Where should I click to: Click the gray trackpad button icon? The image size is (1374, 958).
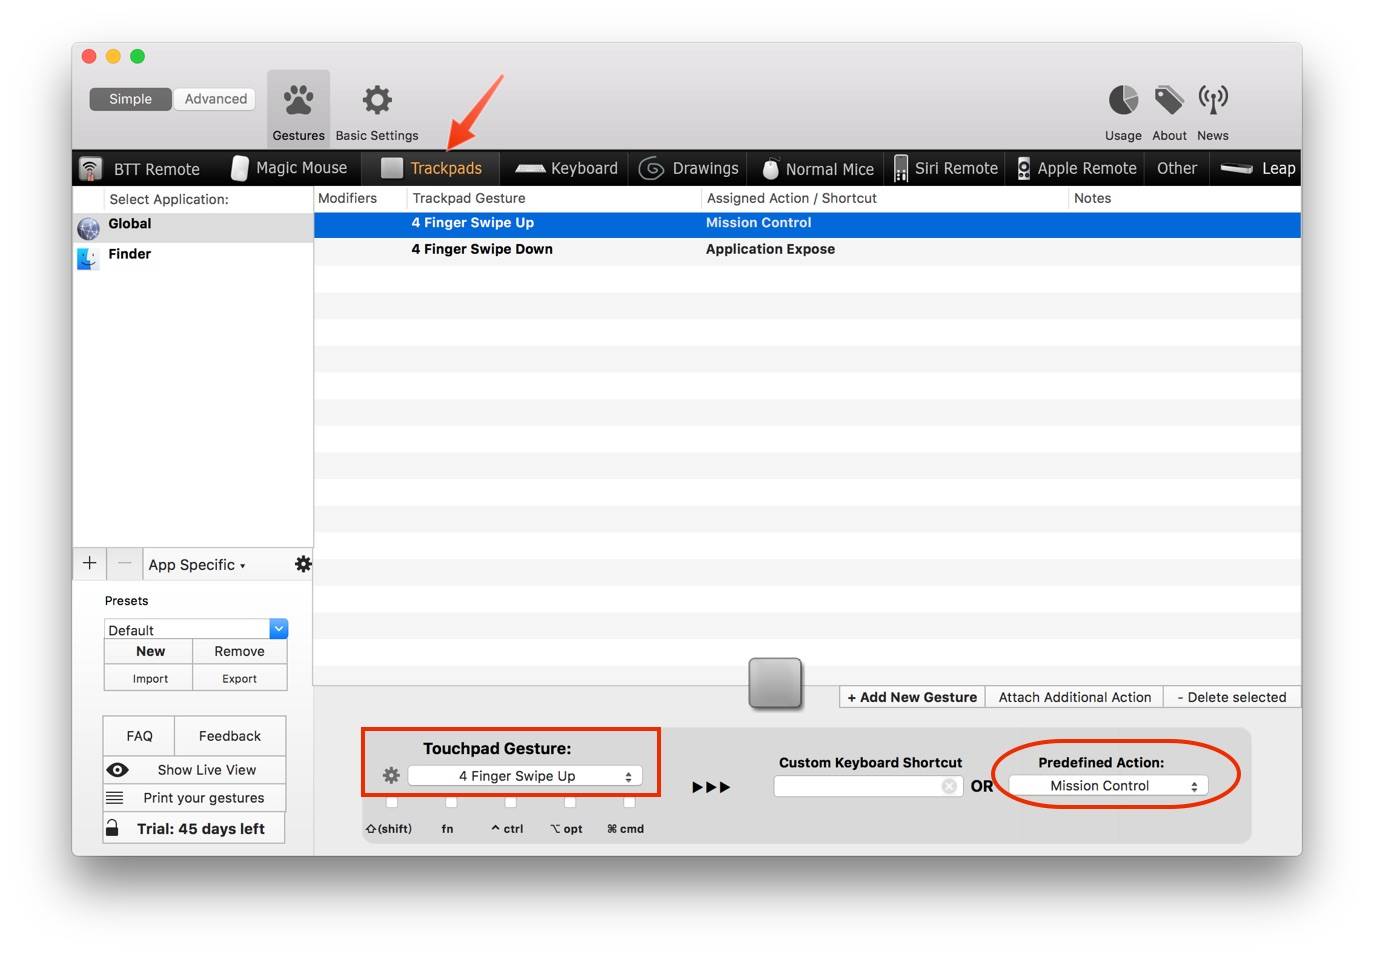pyautogui.click(x=775, y=683)
